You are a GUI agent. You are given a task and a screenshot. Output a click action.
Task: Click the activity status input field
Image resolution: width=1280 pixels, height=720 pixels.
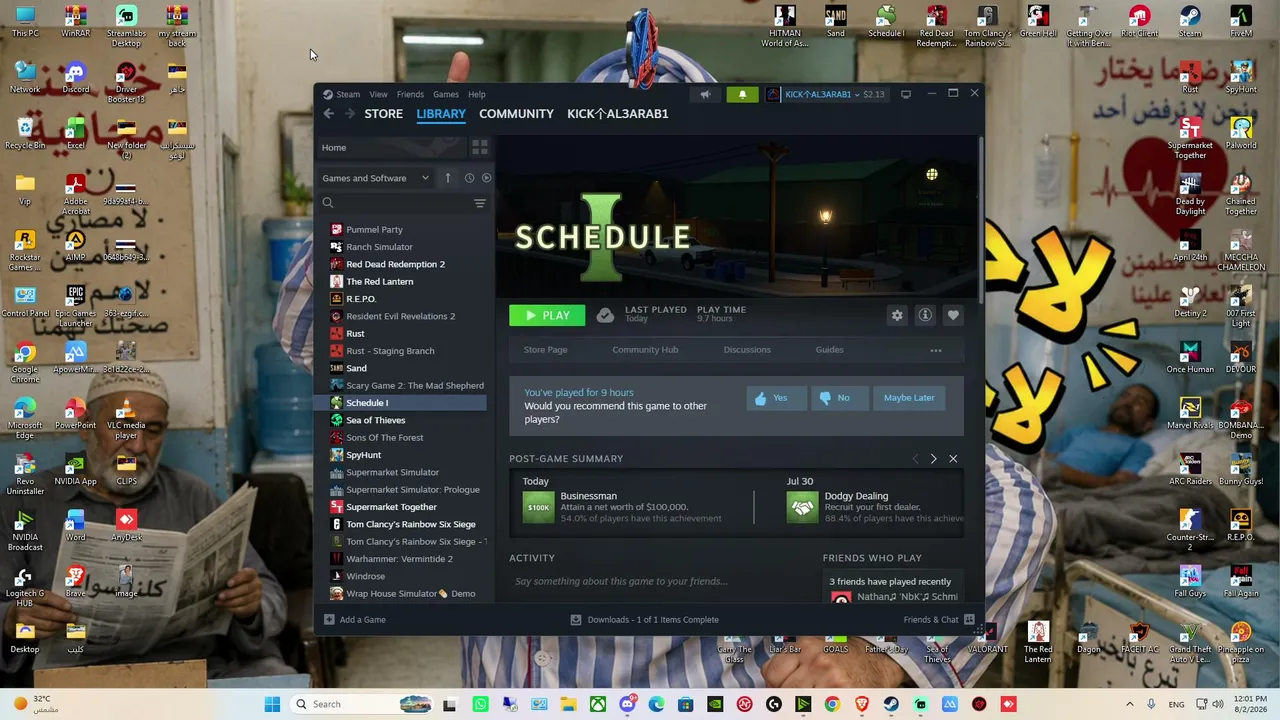[660, 582]
